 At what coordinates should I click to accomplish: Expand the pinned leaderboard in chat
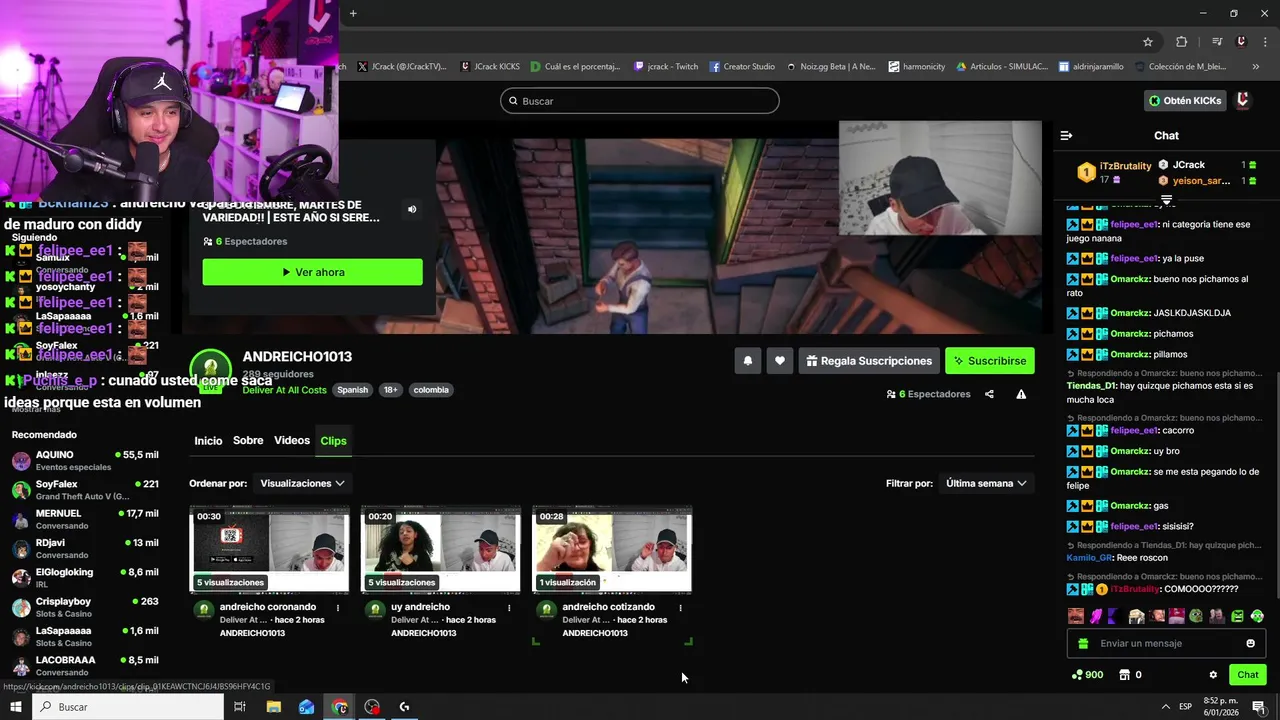pos(1166,200)
